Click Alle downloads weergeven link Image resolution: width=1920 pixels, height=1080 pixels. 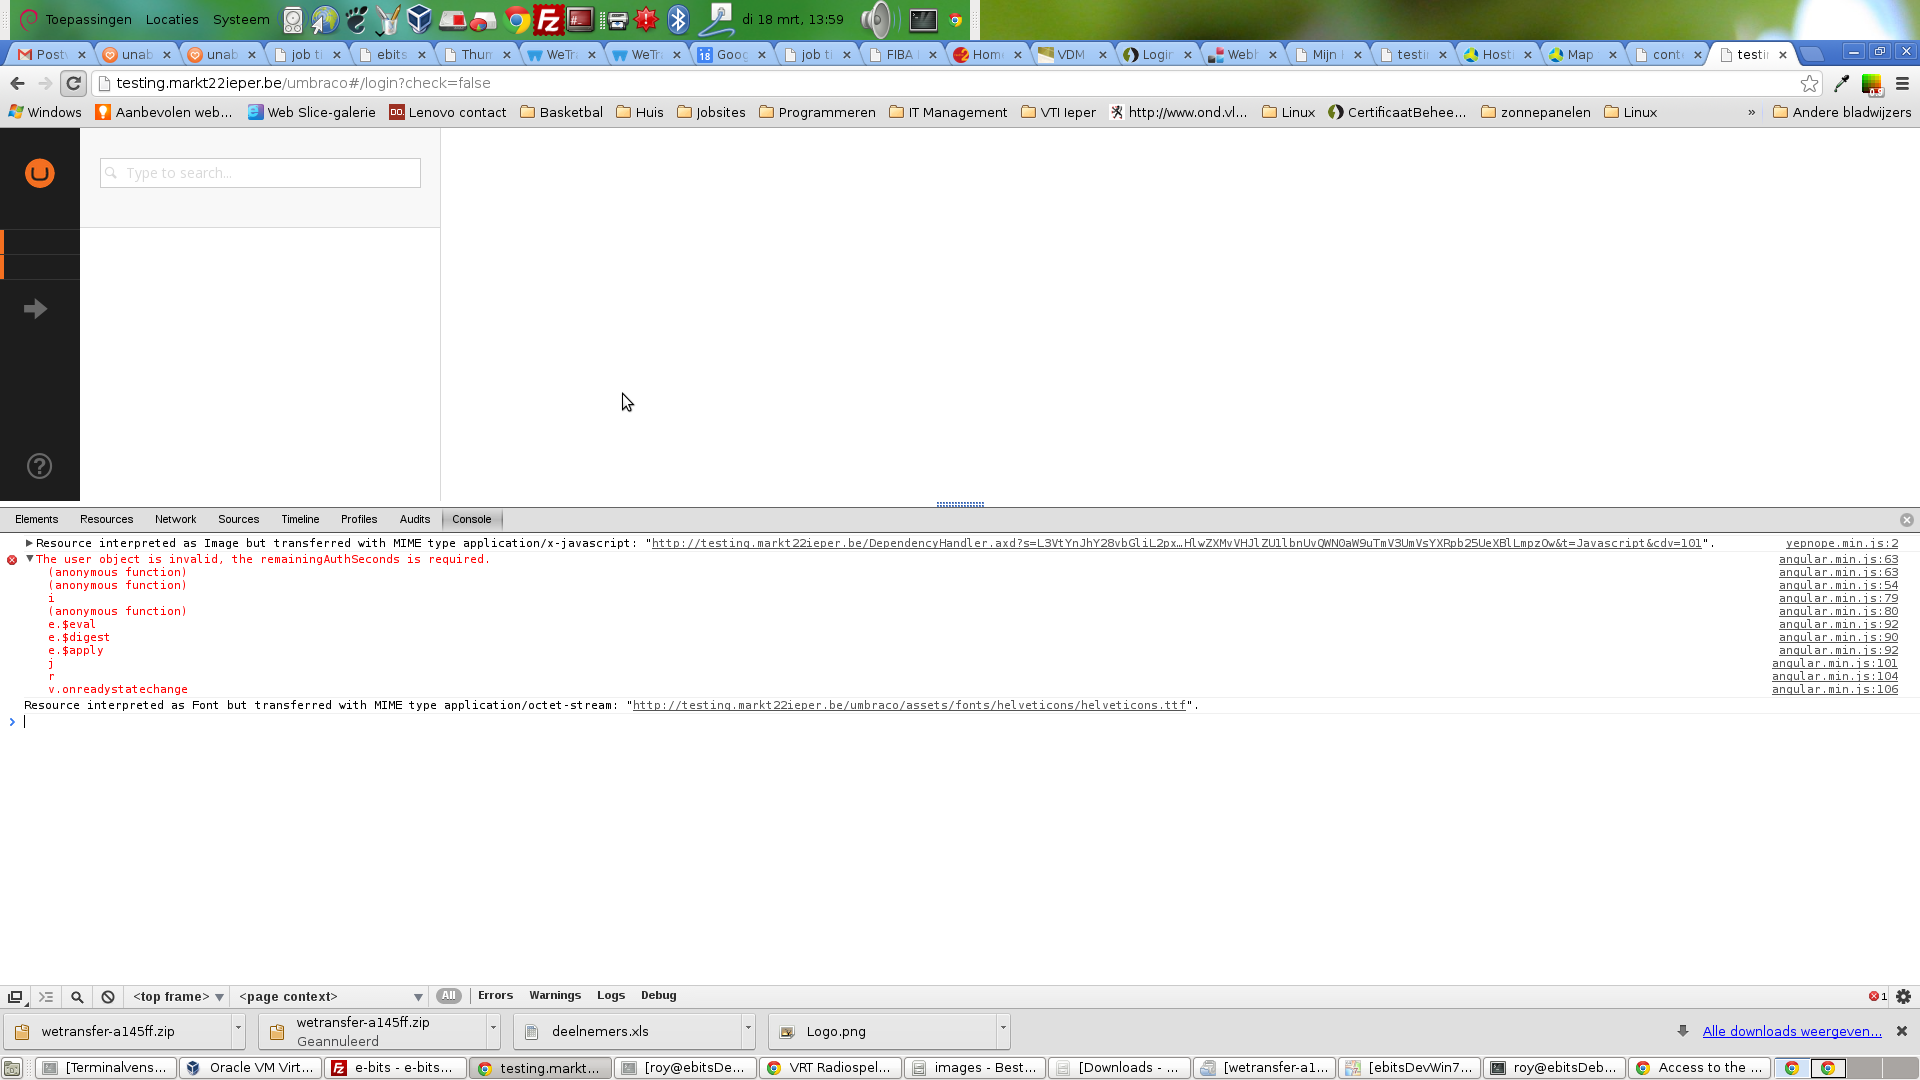pos(1791,1031)
